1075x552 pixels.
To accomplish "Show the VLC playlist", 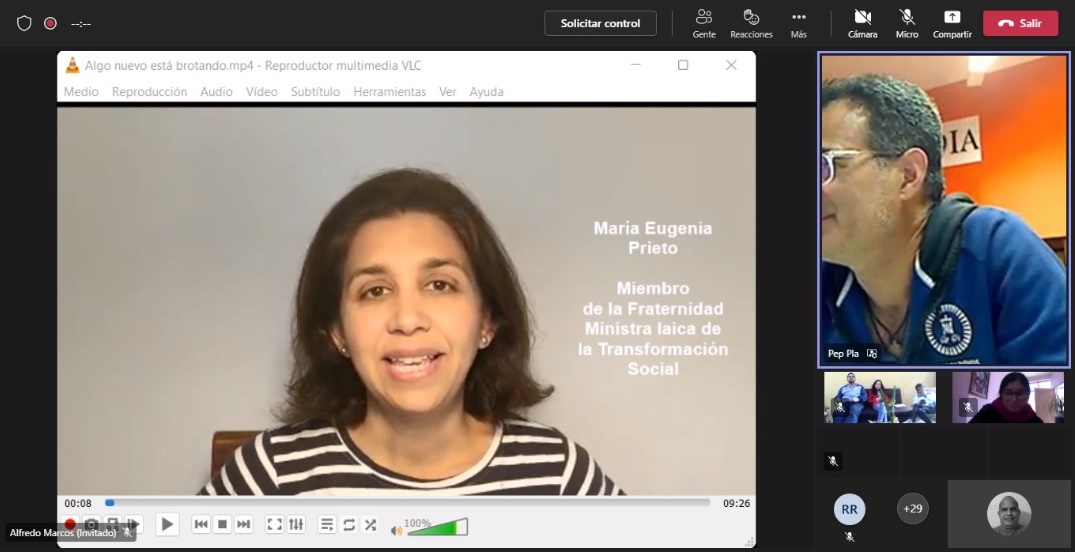I will click(x=327, y=524).
